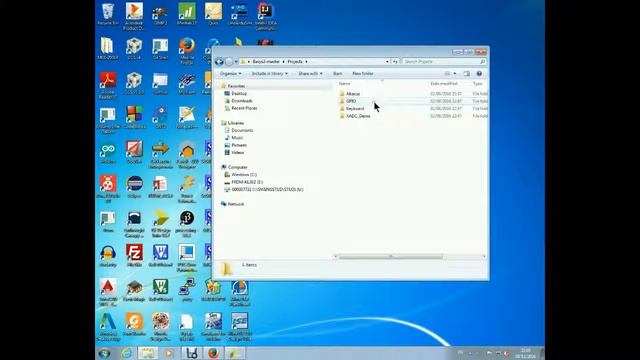
Task: Expand the breadcrumb arrow after Projects
Action: pos(306,62)
